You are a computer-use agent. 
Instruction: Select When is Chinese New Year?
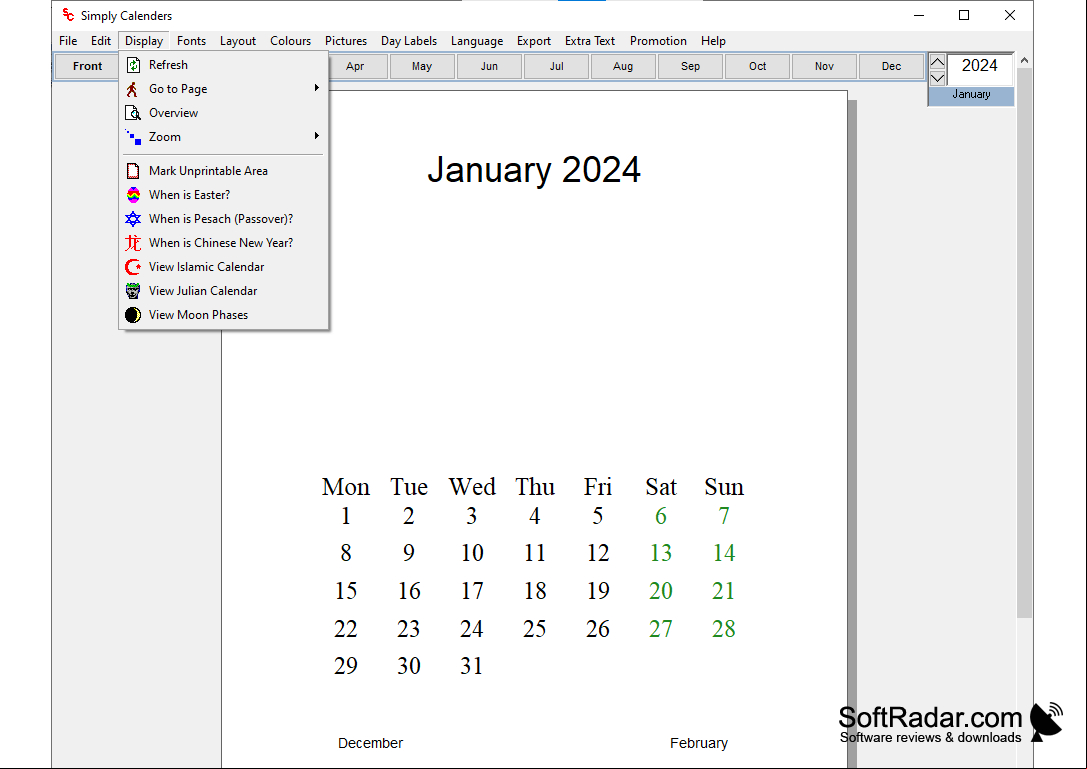(x=223, y=243)
